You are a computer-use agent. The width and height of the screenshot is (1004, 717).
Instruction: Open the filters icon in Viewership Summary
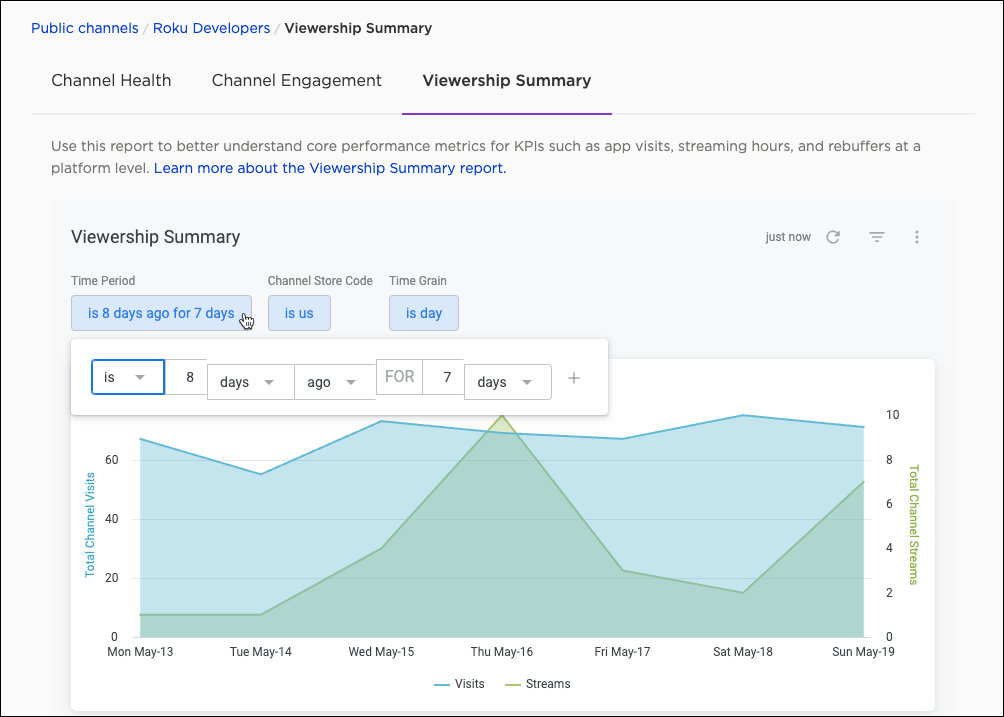point(876,237)
